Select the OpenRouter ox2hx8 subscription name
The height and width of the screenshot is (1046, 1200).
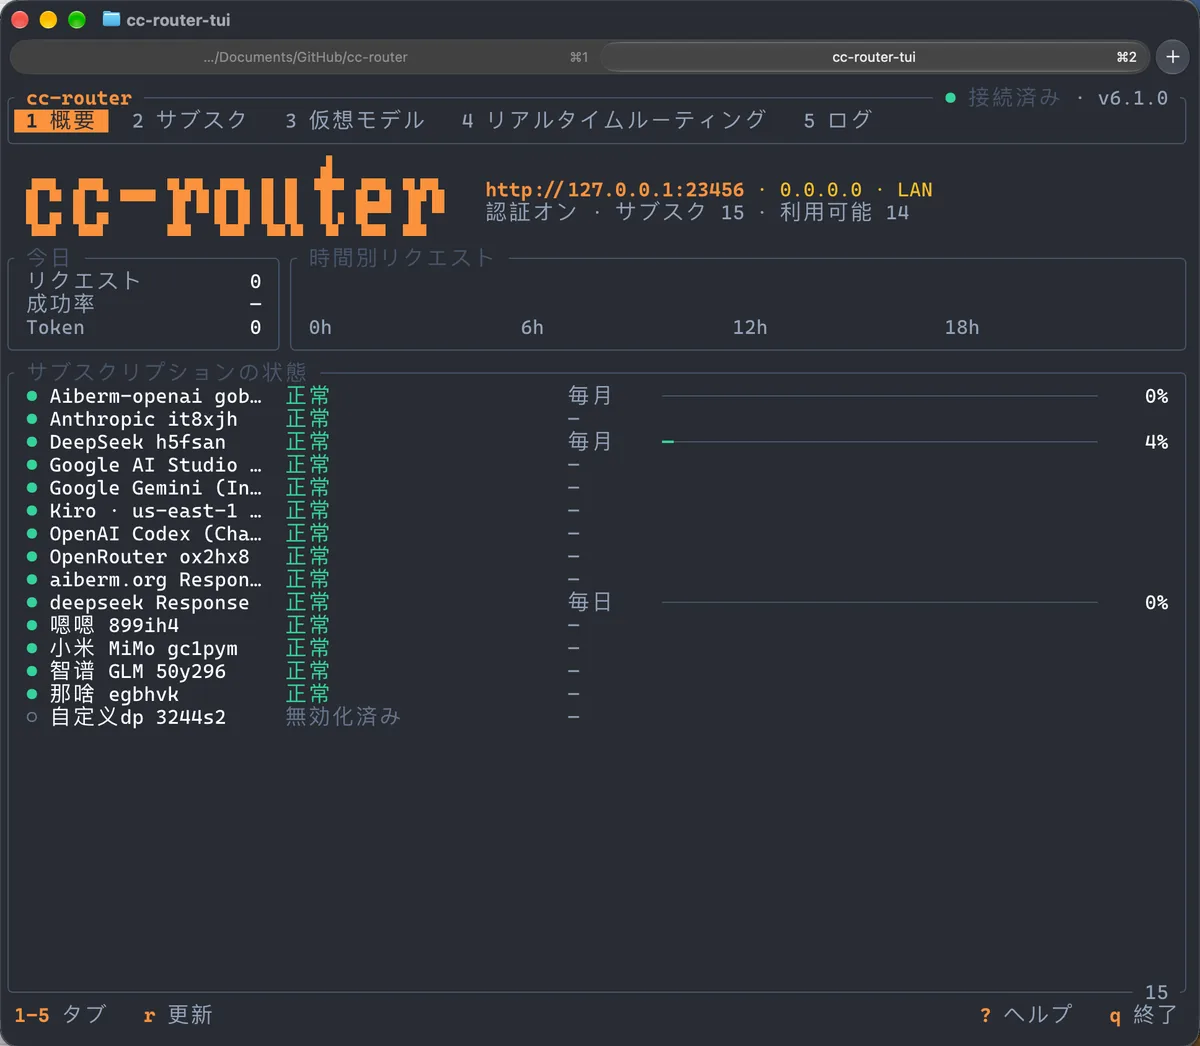(x=150, y=557)
